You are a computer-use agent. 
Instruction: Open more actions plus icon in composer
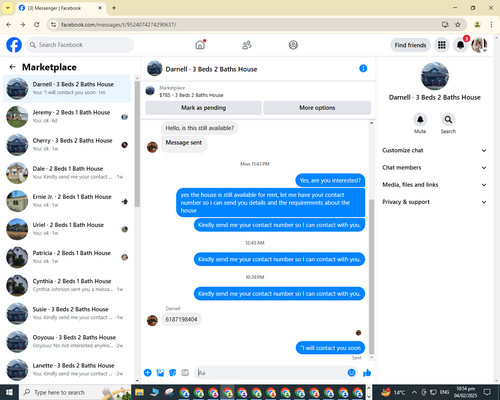[148, 373]
